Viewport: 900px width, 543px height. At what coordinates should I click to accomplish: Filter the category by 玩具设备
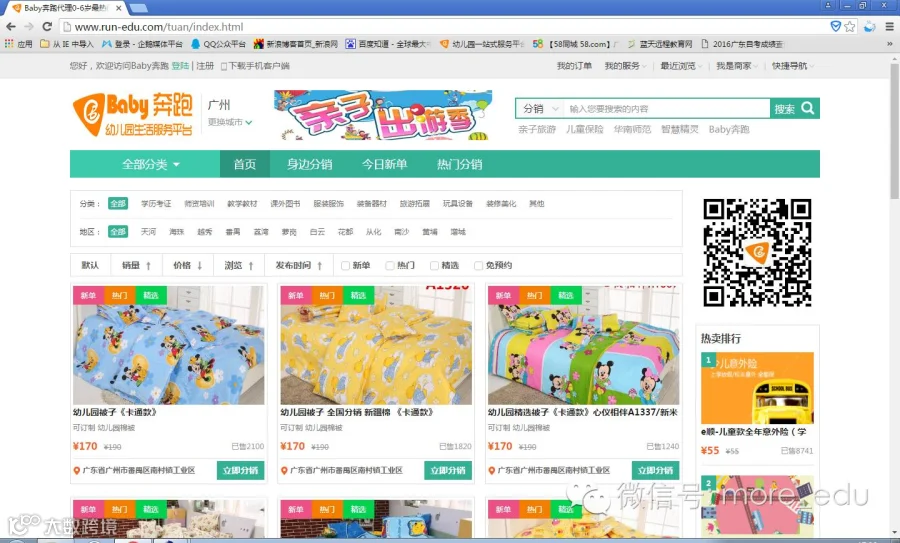[x=457, y=203]
